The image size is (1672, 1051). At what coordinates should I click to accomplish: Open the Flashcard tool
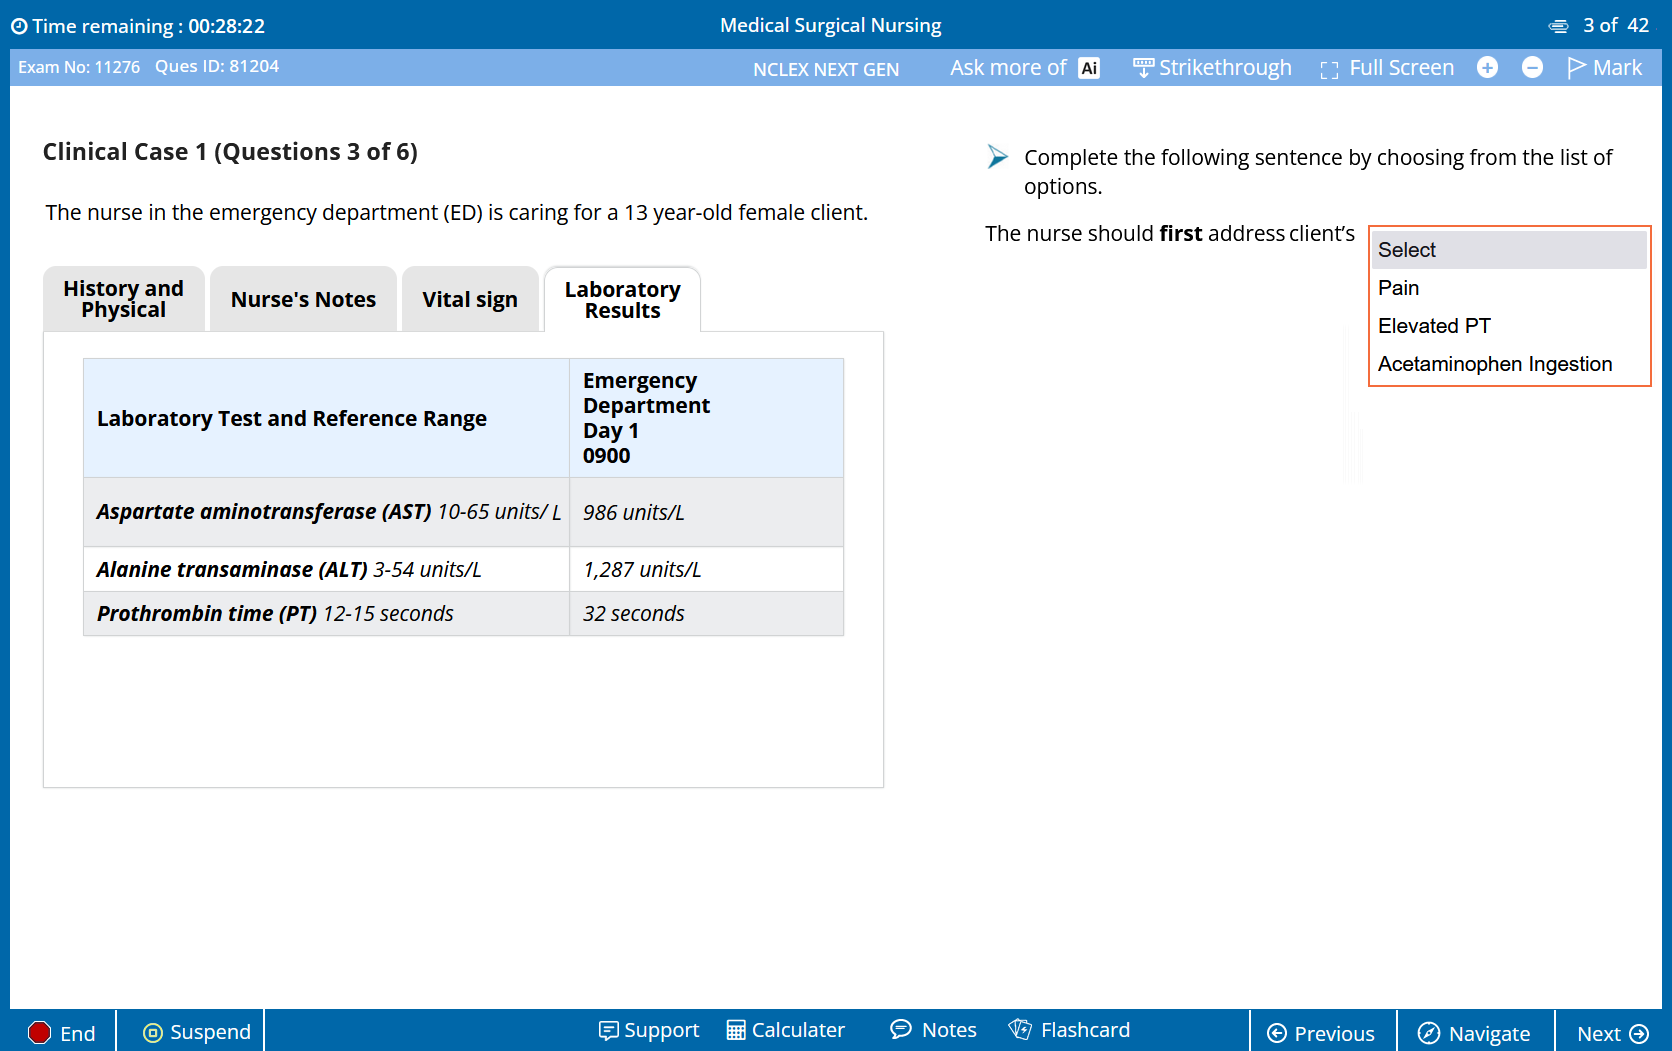pos(1069,1030)
